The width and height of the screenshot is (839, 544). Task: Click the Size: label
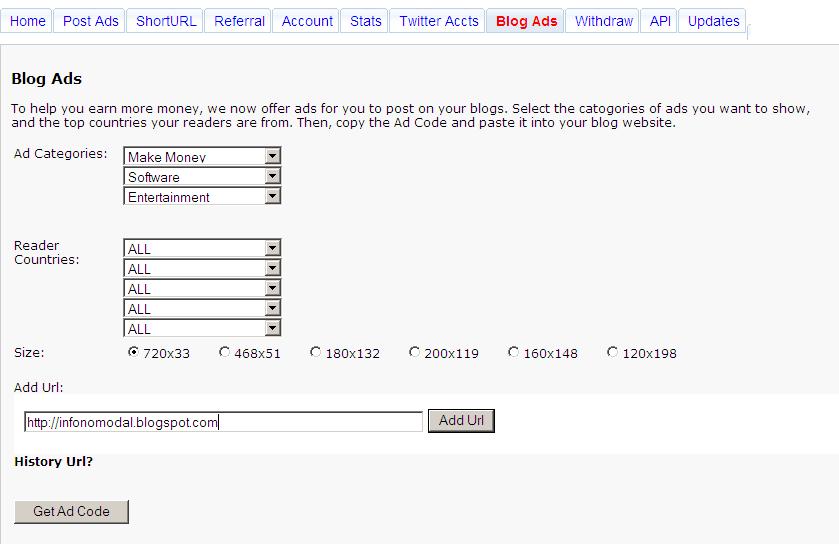29,353
